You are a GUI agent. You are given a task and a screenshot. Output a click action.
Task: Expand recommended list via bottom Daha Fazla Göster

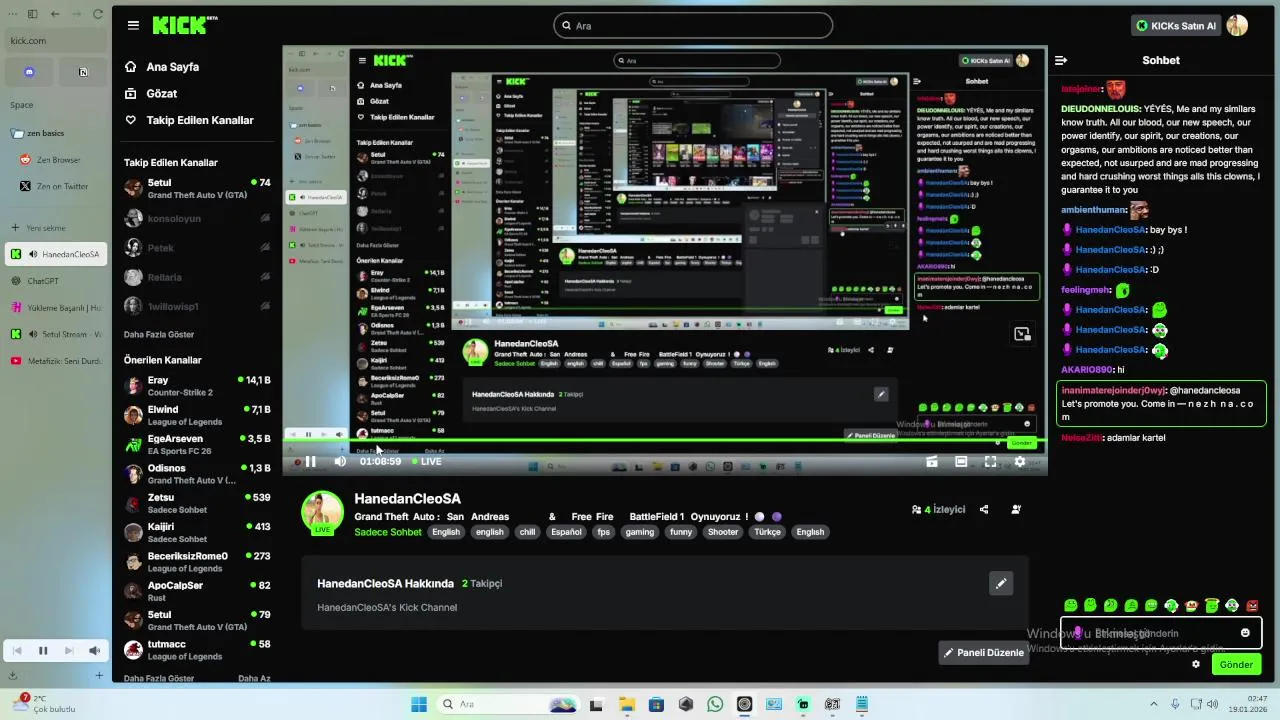point(159,678)
